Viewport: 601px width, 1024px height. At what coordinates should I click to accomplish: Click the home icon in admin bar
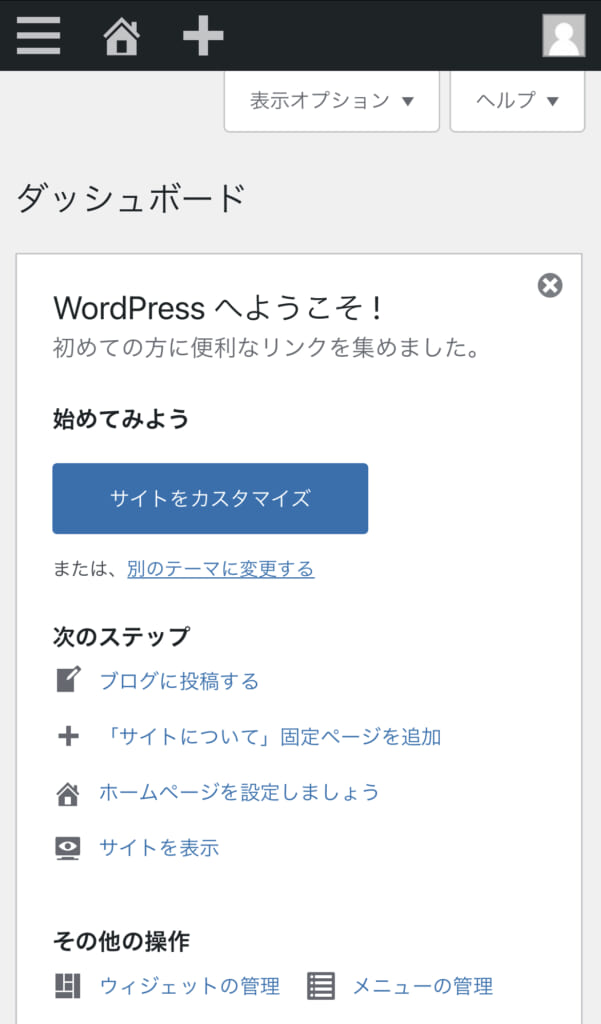[121, 37]
